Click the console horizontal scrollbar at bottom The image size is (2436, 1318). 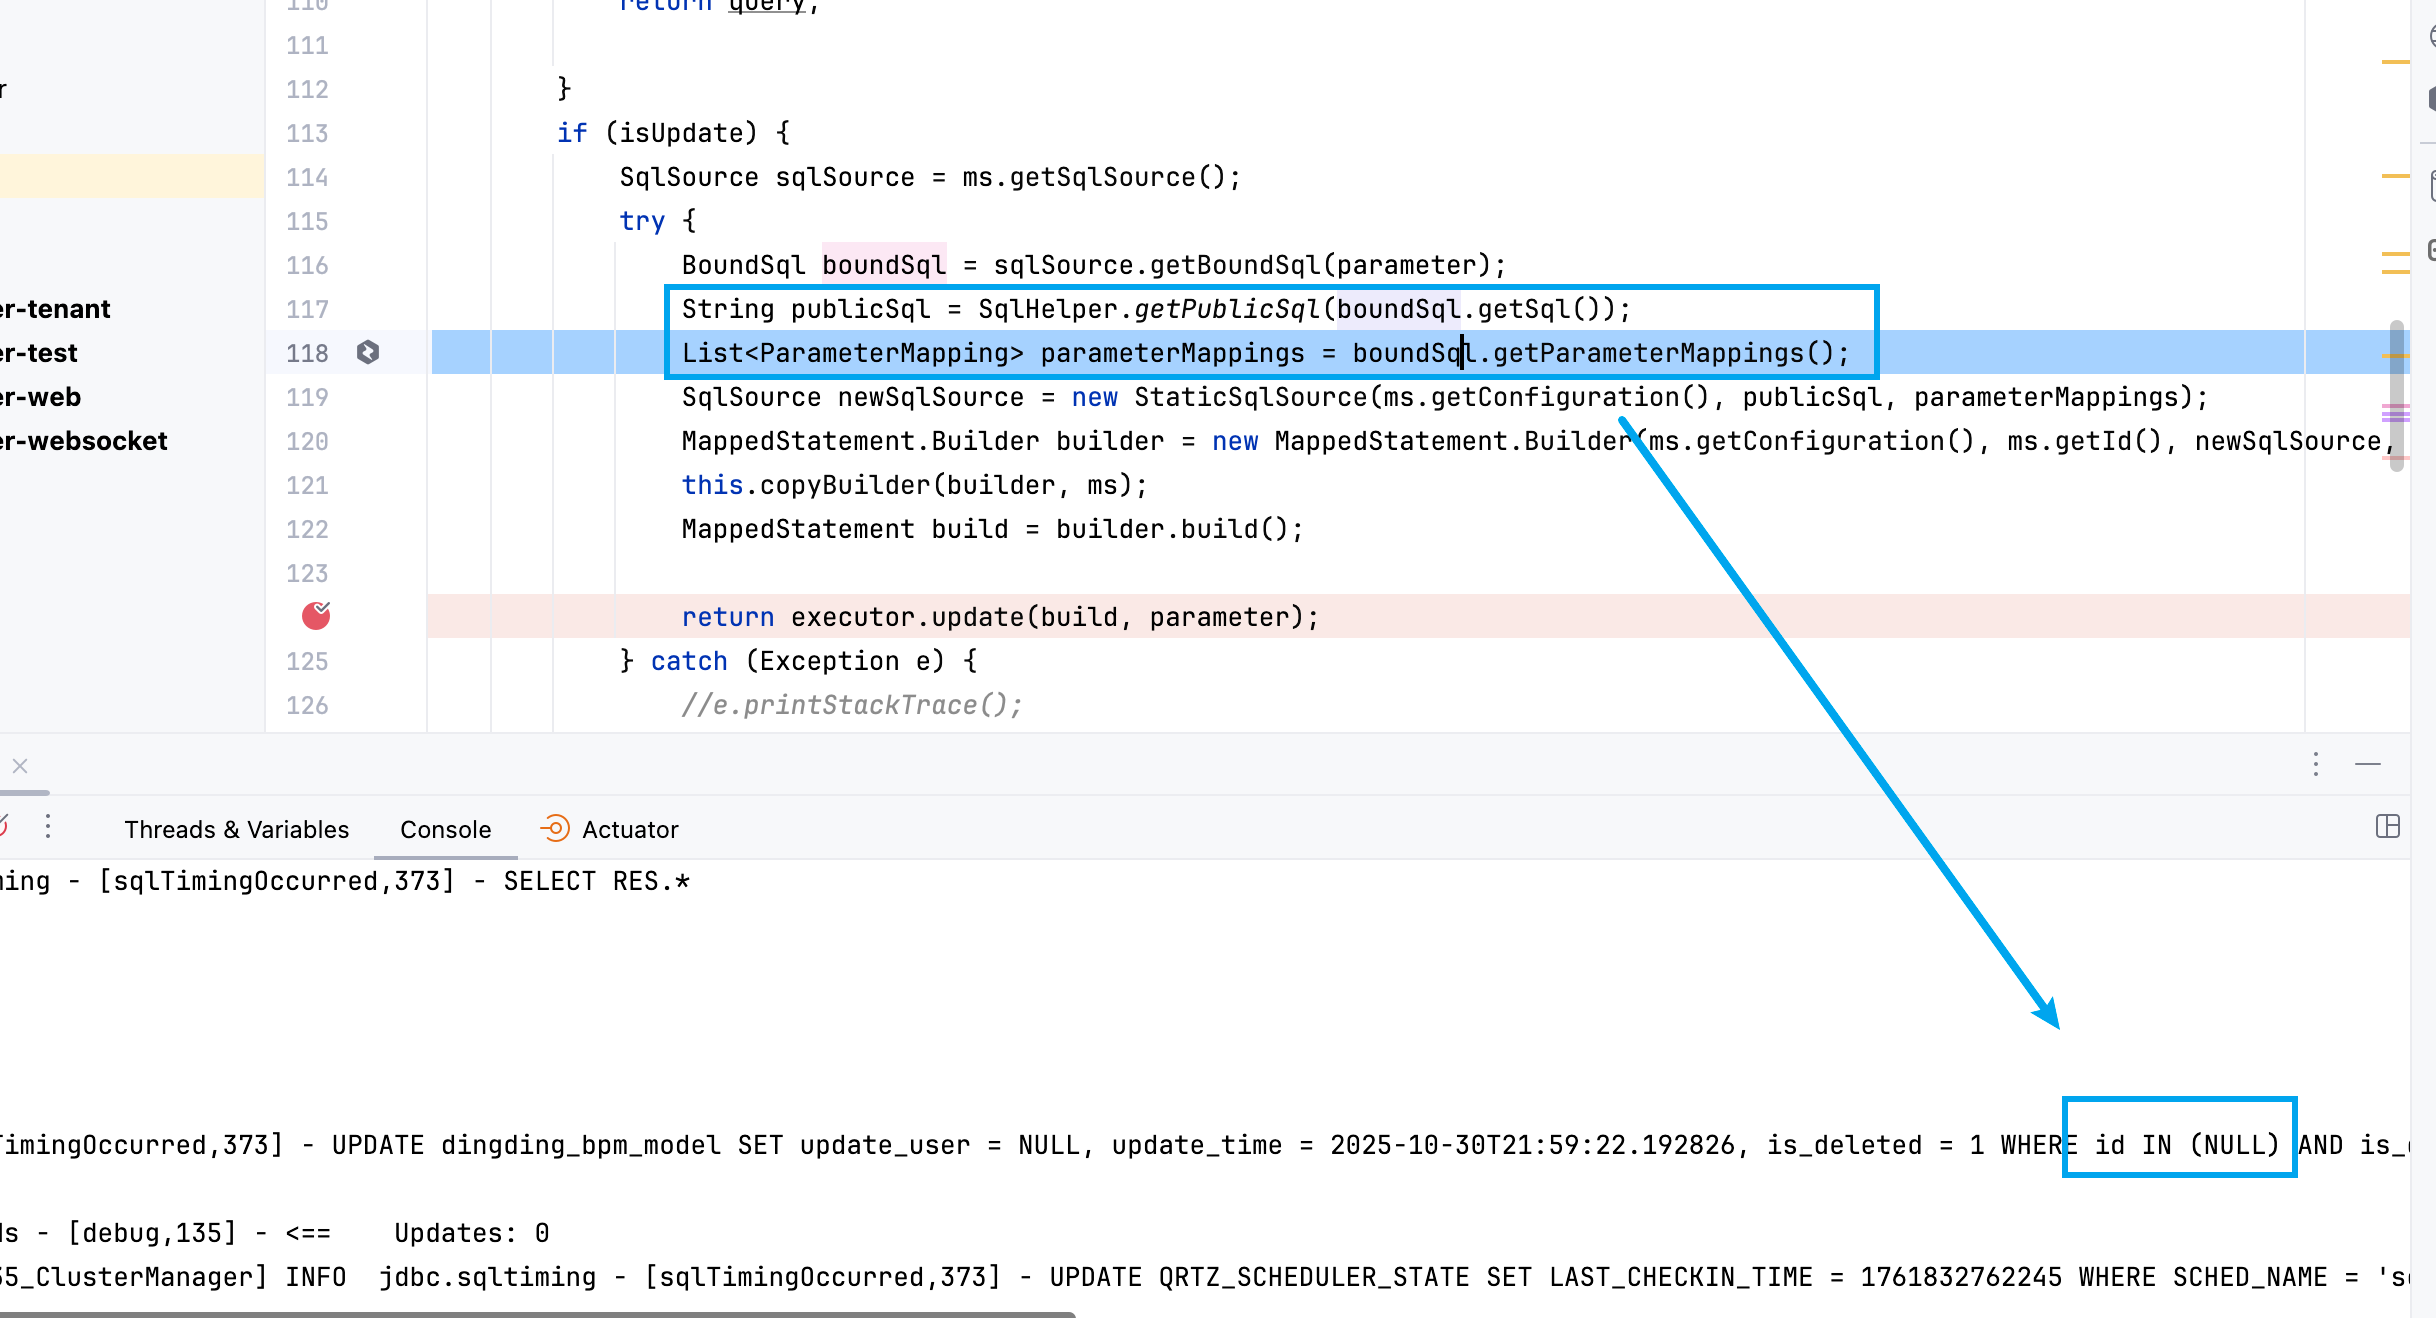tap(540, 1314)
